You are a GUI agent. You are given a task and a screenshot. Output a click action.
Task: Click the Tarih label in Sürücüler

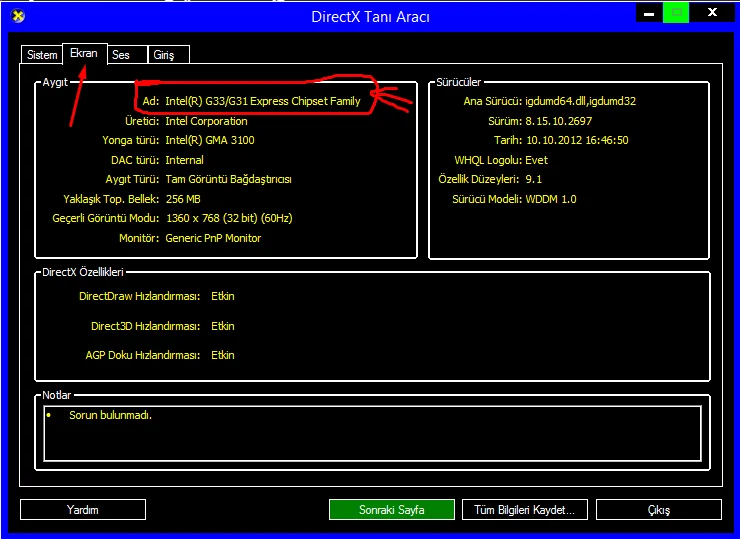pos(508,140)
